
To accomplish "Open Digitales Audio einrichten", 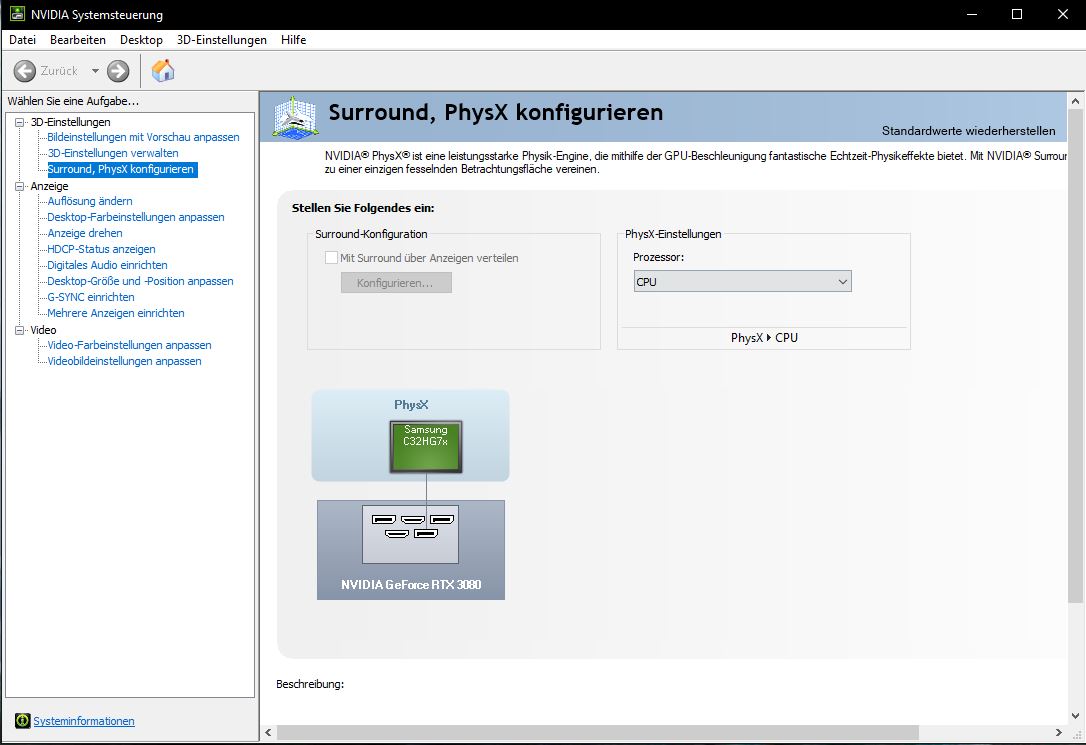I will (107, 264).
